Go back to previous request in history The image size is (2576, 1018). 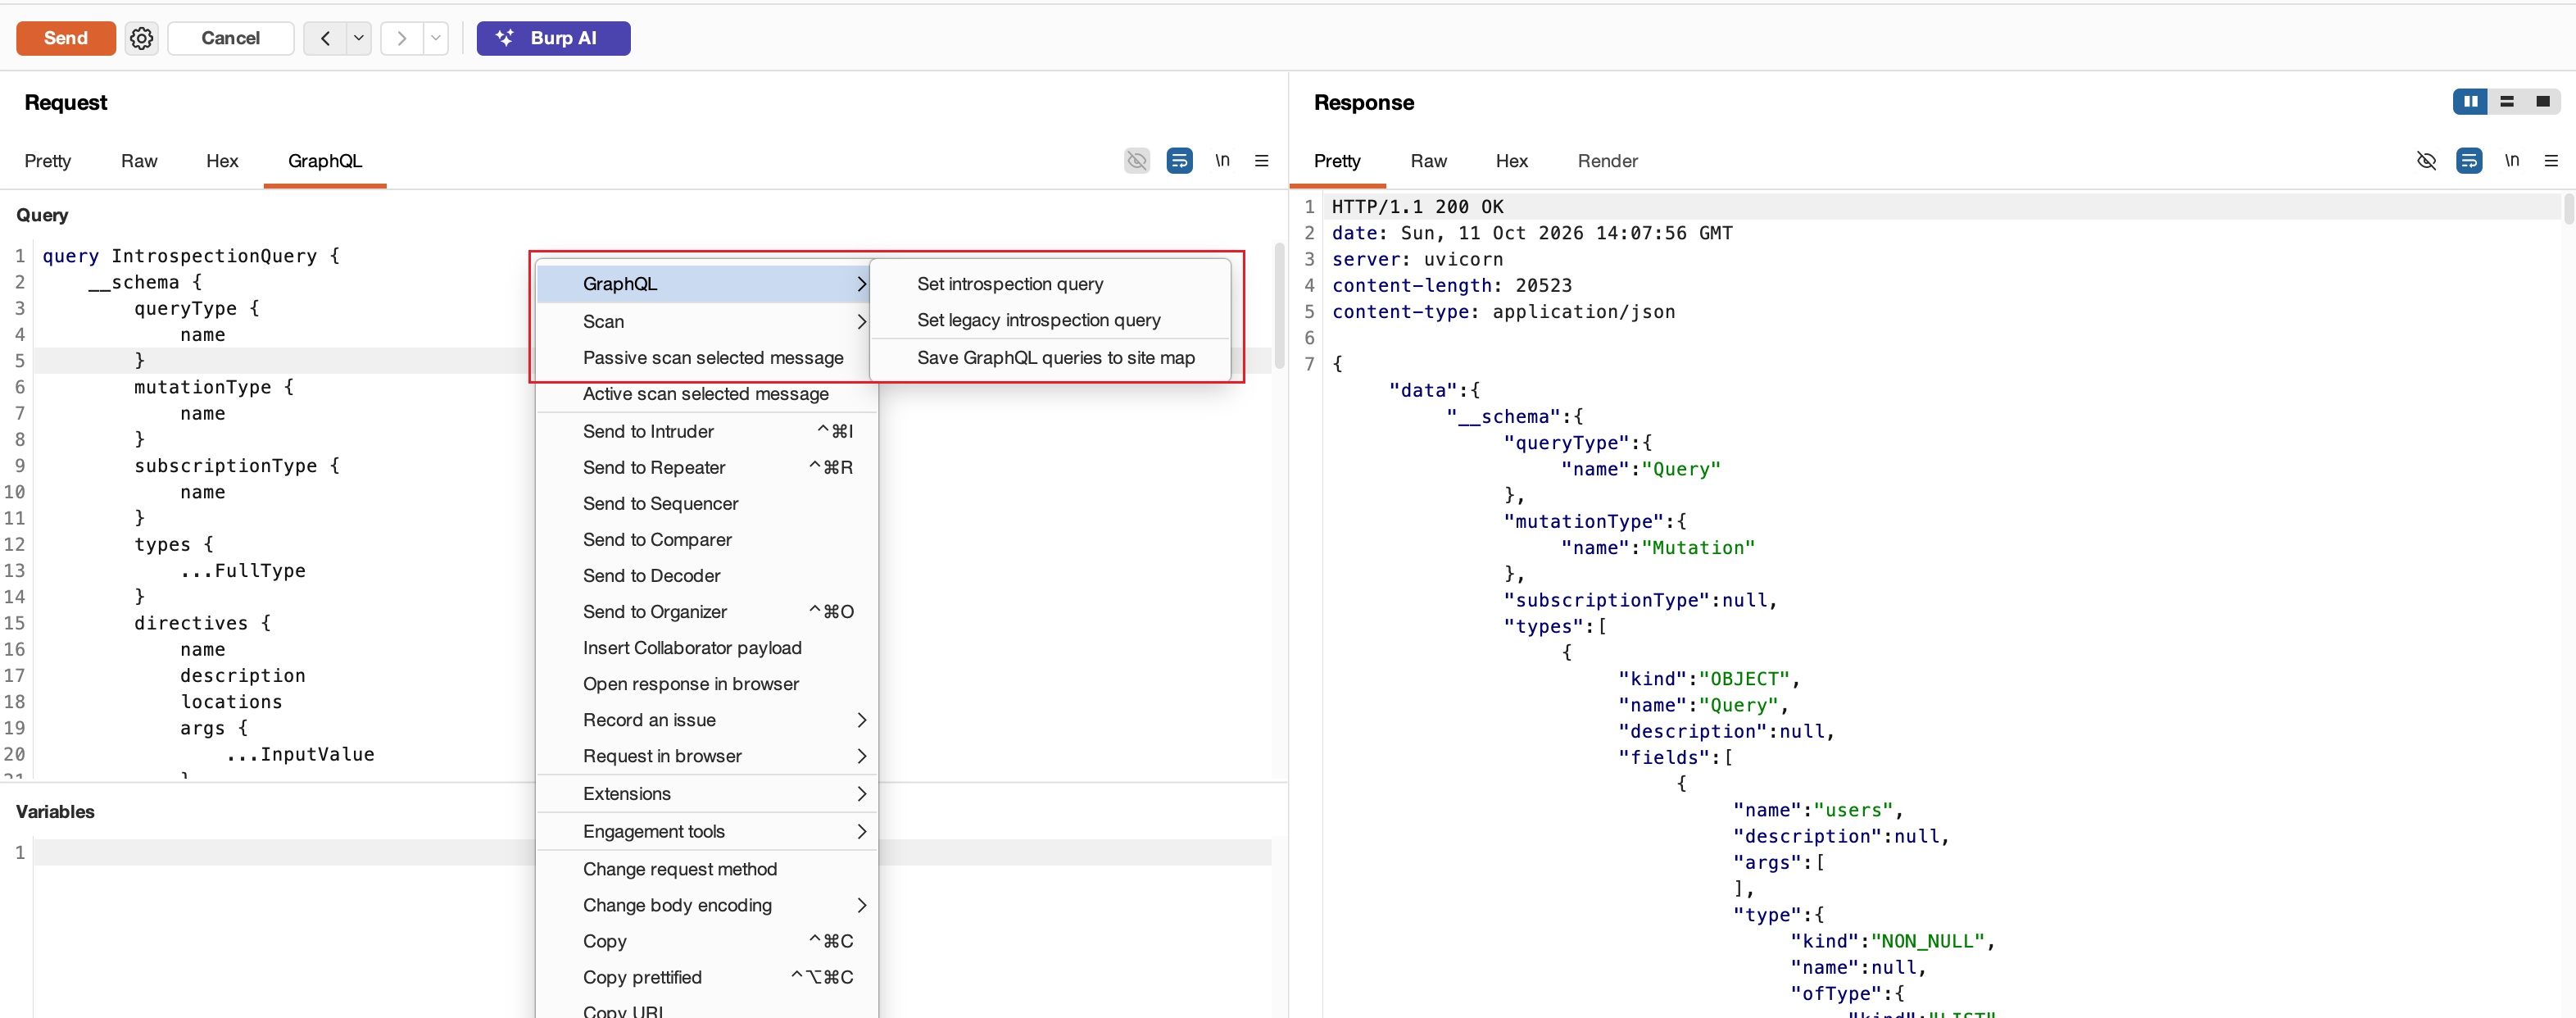(325, 38)
